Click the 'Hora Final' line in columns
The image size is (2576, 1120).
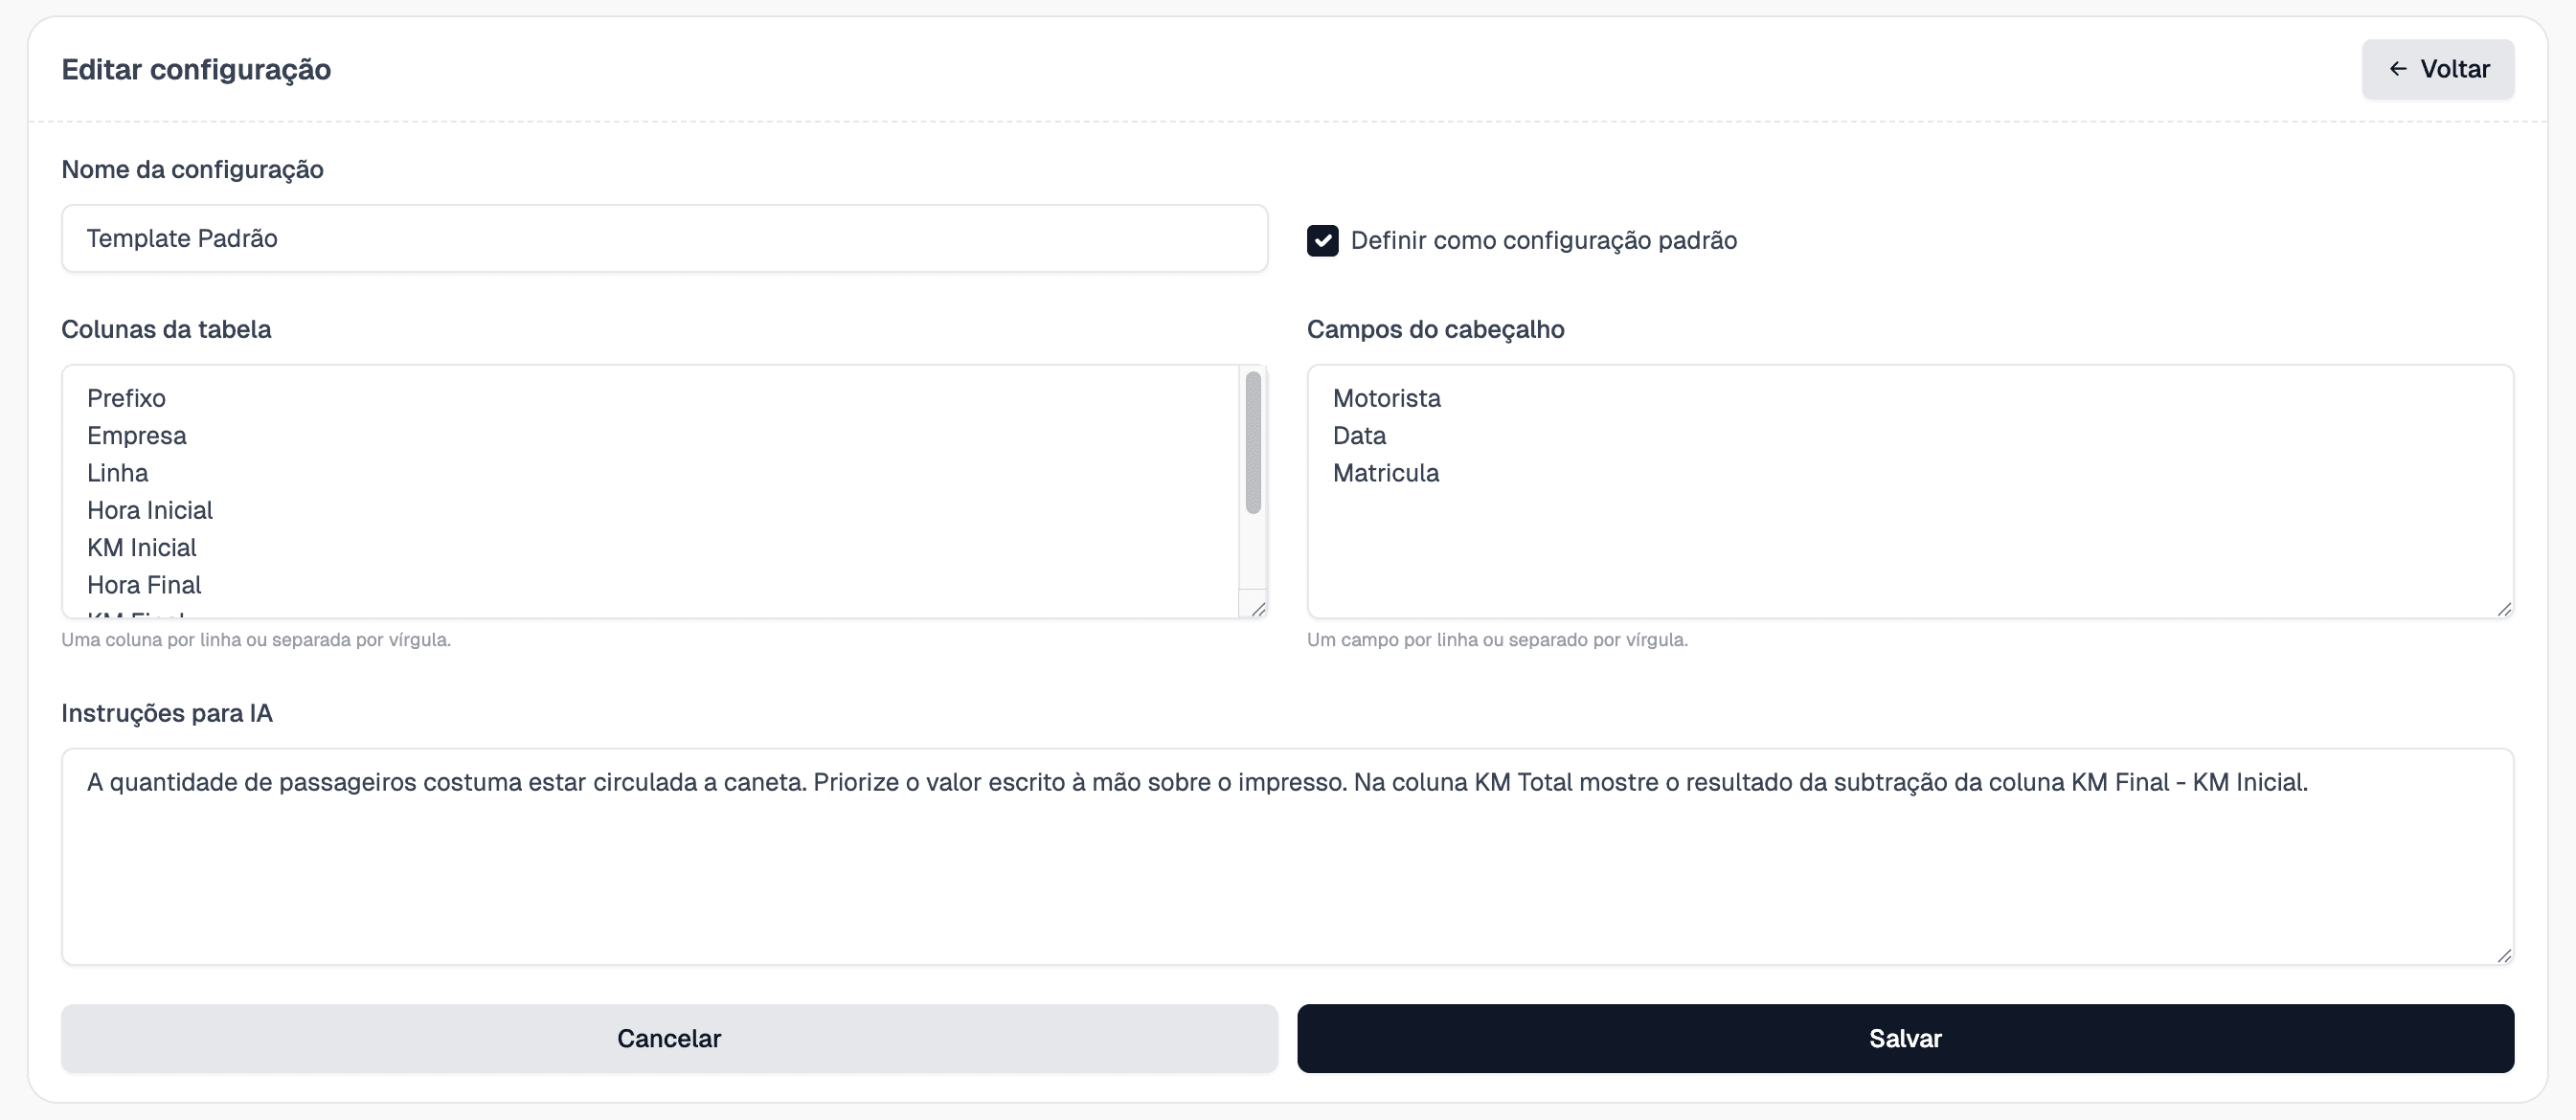[144, 584]
